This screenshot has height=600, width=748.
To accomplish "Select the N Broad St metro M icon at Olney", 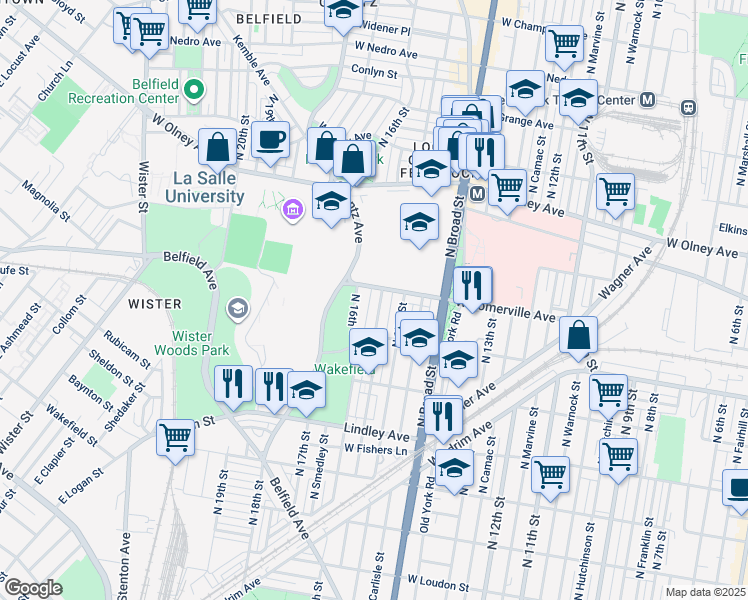I will pos(478,193).
